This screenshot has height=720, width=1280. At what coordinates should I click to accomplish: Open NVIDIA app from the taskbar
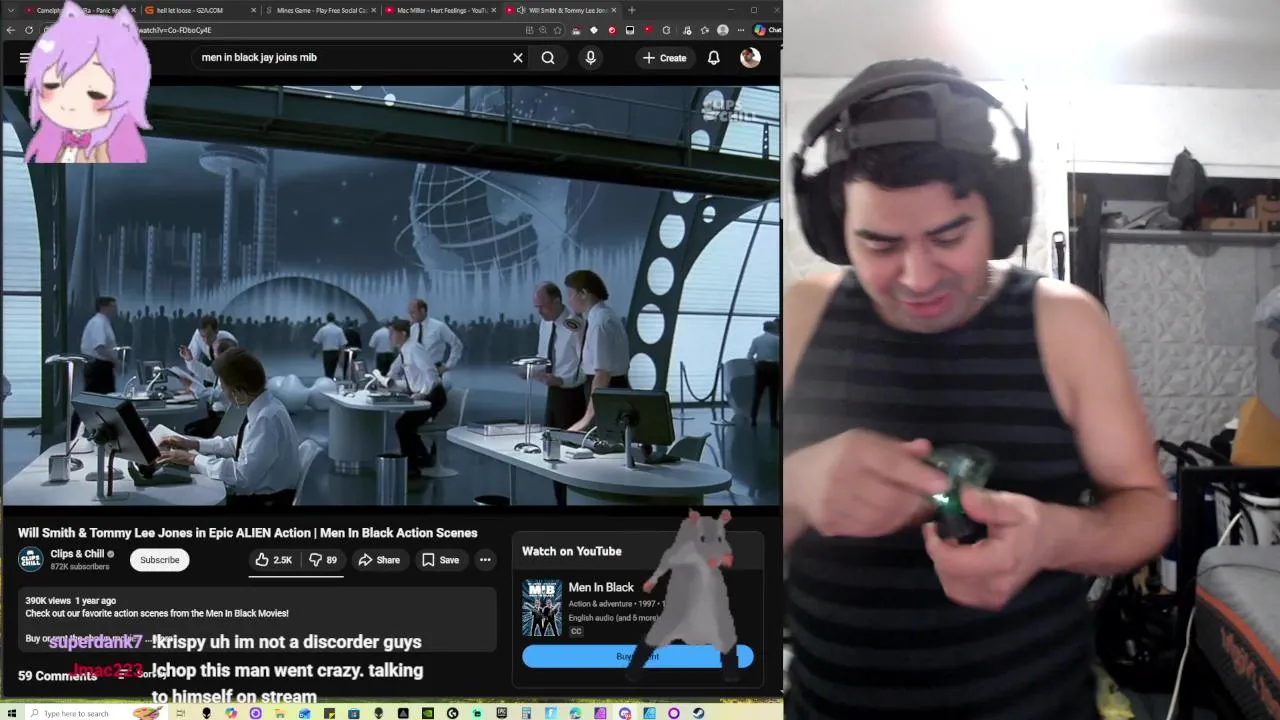pyautogui.click(x=427, y=713)
